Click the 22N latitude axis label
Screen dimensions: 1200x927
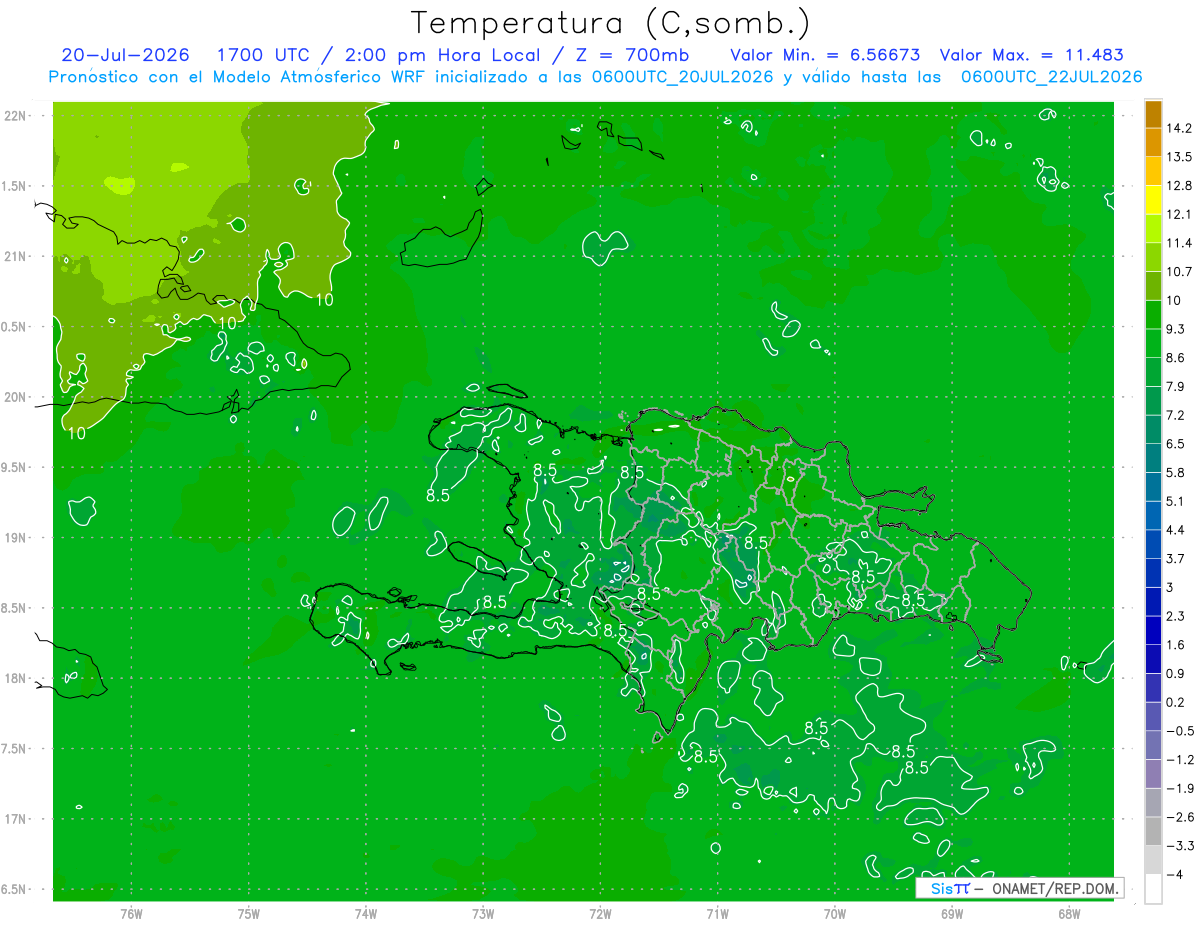pyautogui.click(x=16, y=116)
